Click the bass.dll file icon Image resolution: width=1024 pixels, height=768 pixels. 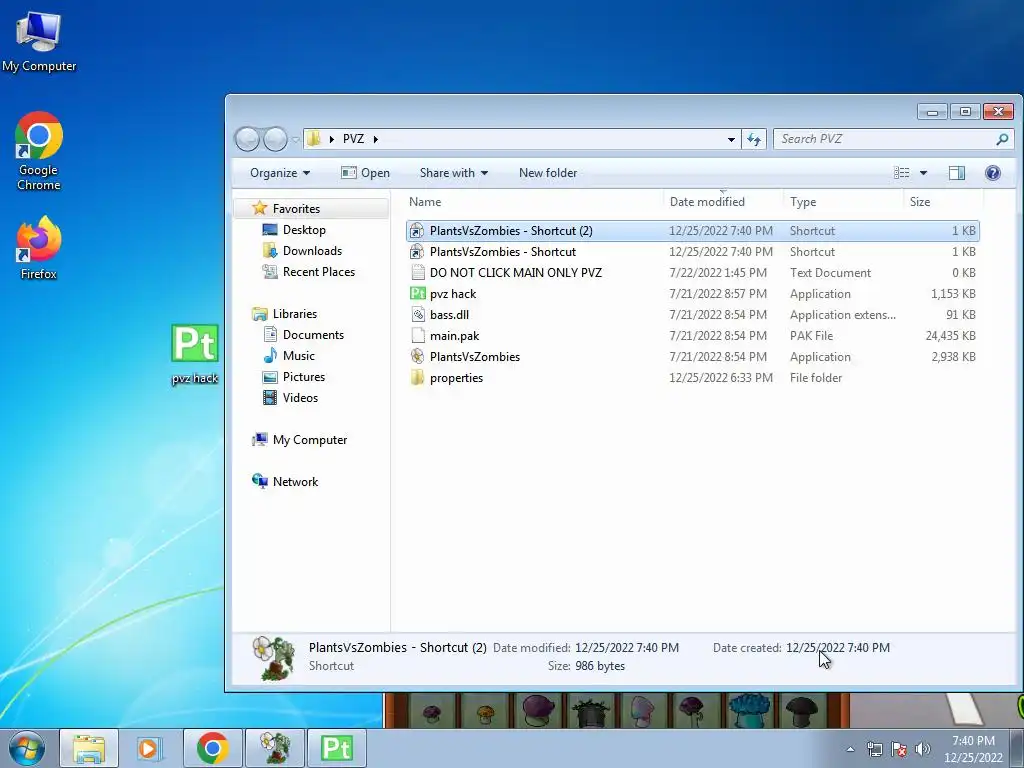tap(418, 314)
